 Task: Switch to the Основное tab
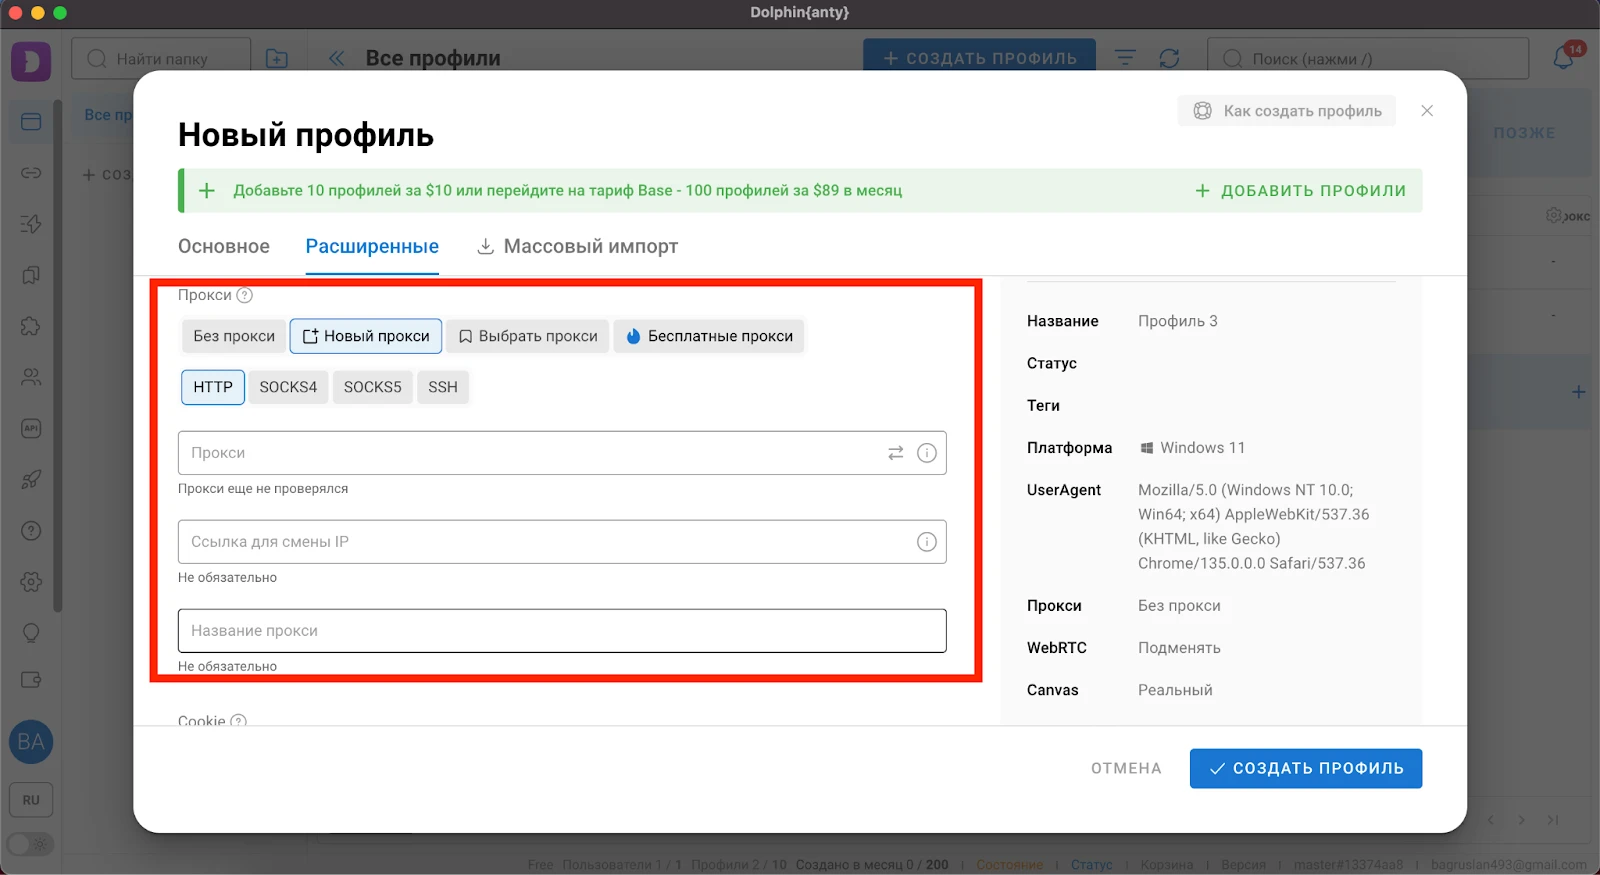pos(224,246)
